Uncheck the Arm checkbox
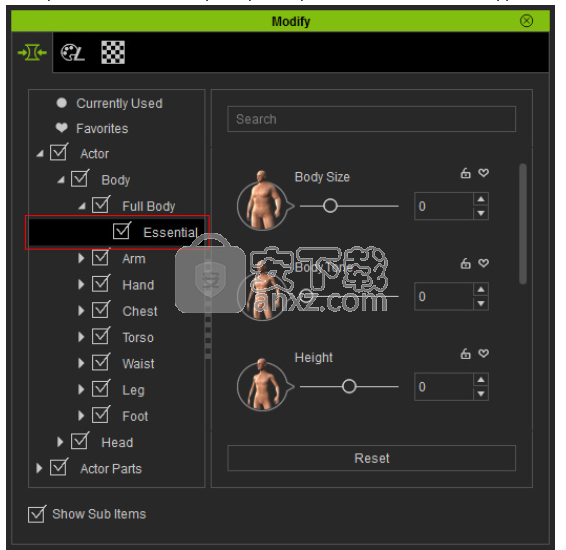 click(101, 257)
